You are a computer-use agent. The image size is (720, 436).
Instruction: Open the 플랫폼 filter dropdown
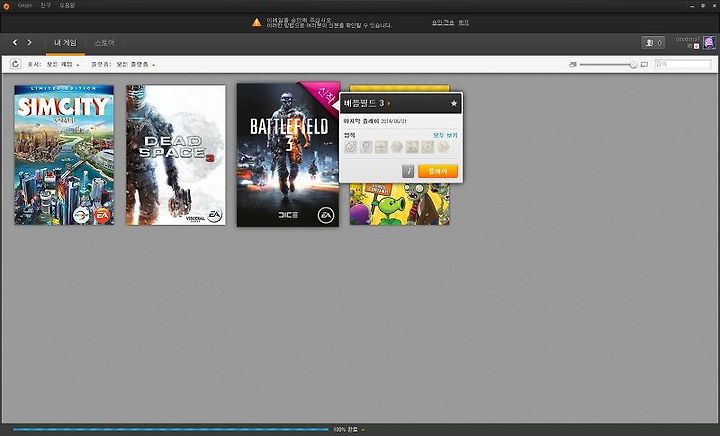[123, 65]
